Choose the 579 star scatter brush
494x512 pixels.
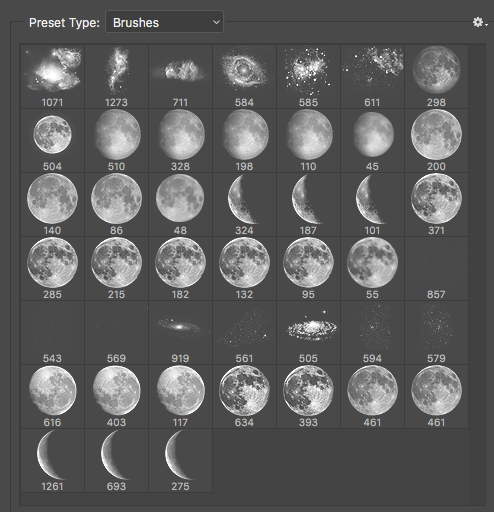(437, 332)
